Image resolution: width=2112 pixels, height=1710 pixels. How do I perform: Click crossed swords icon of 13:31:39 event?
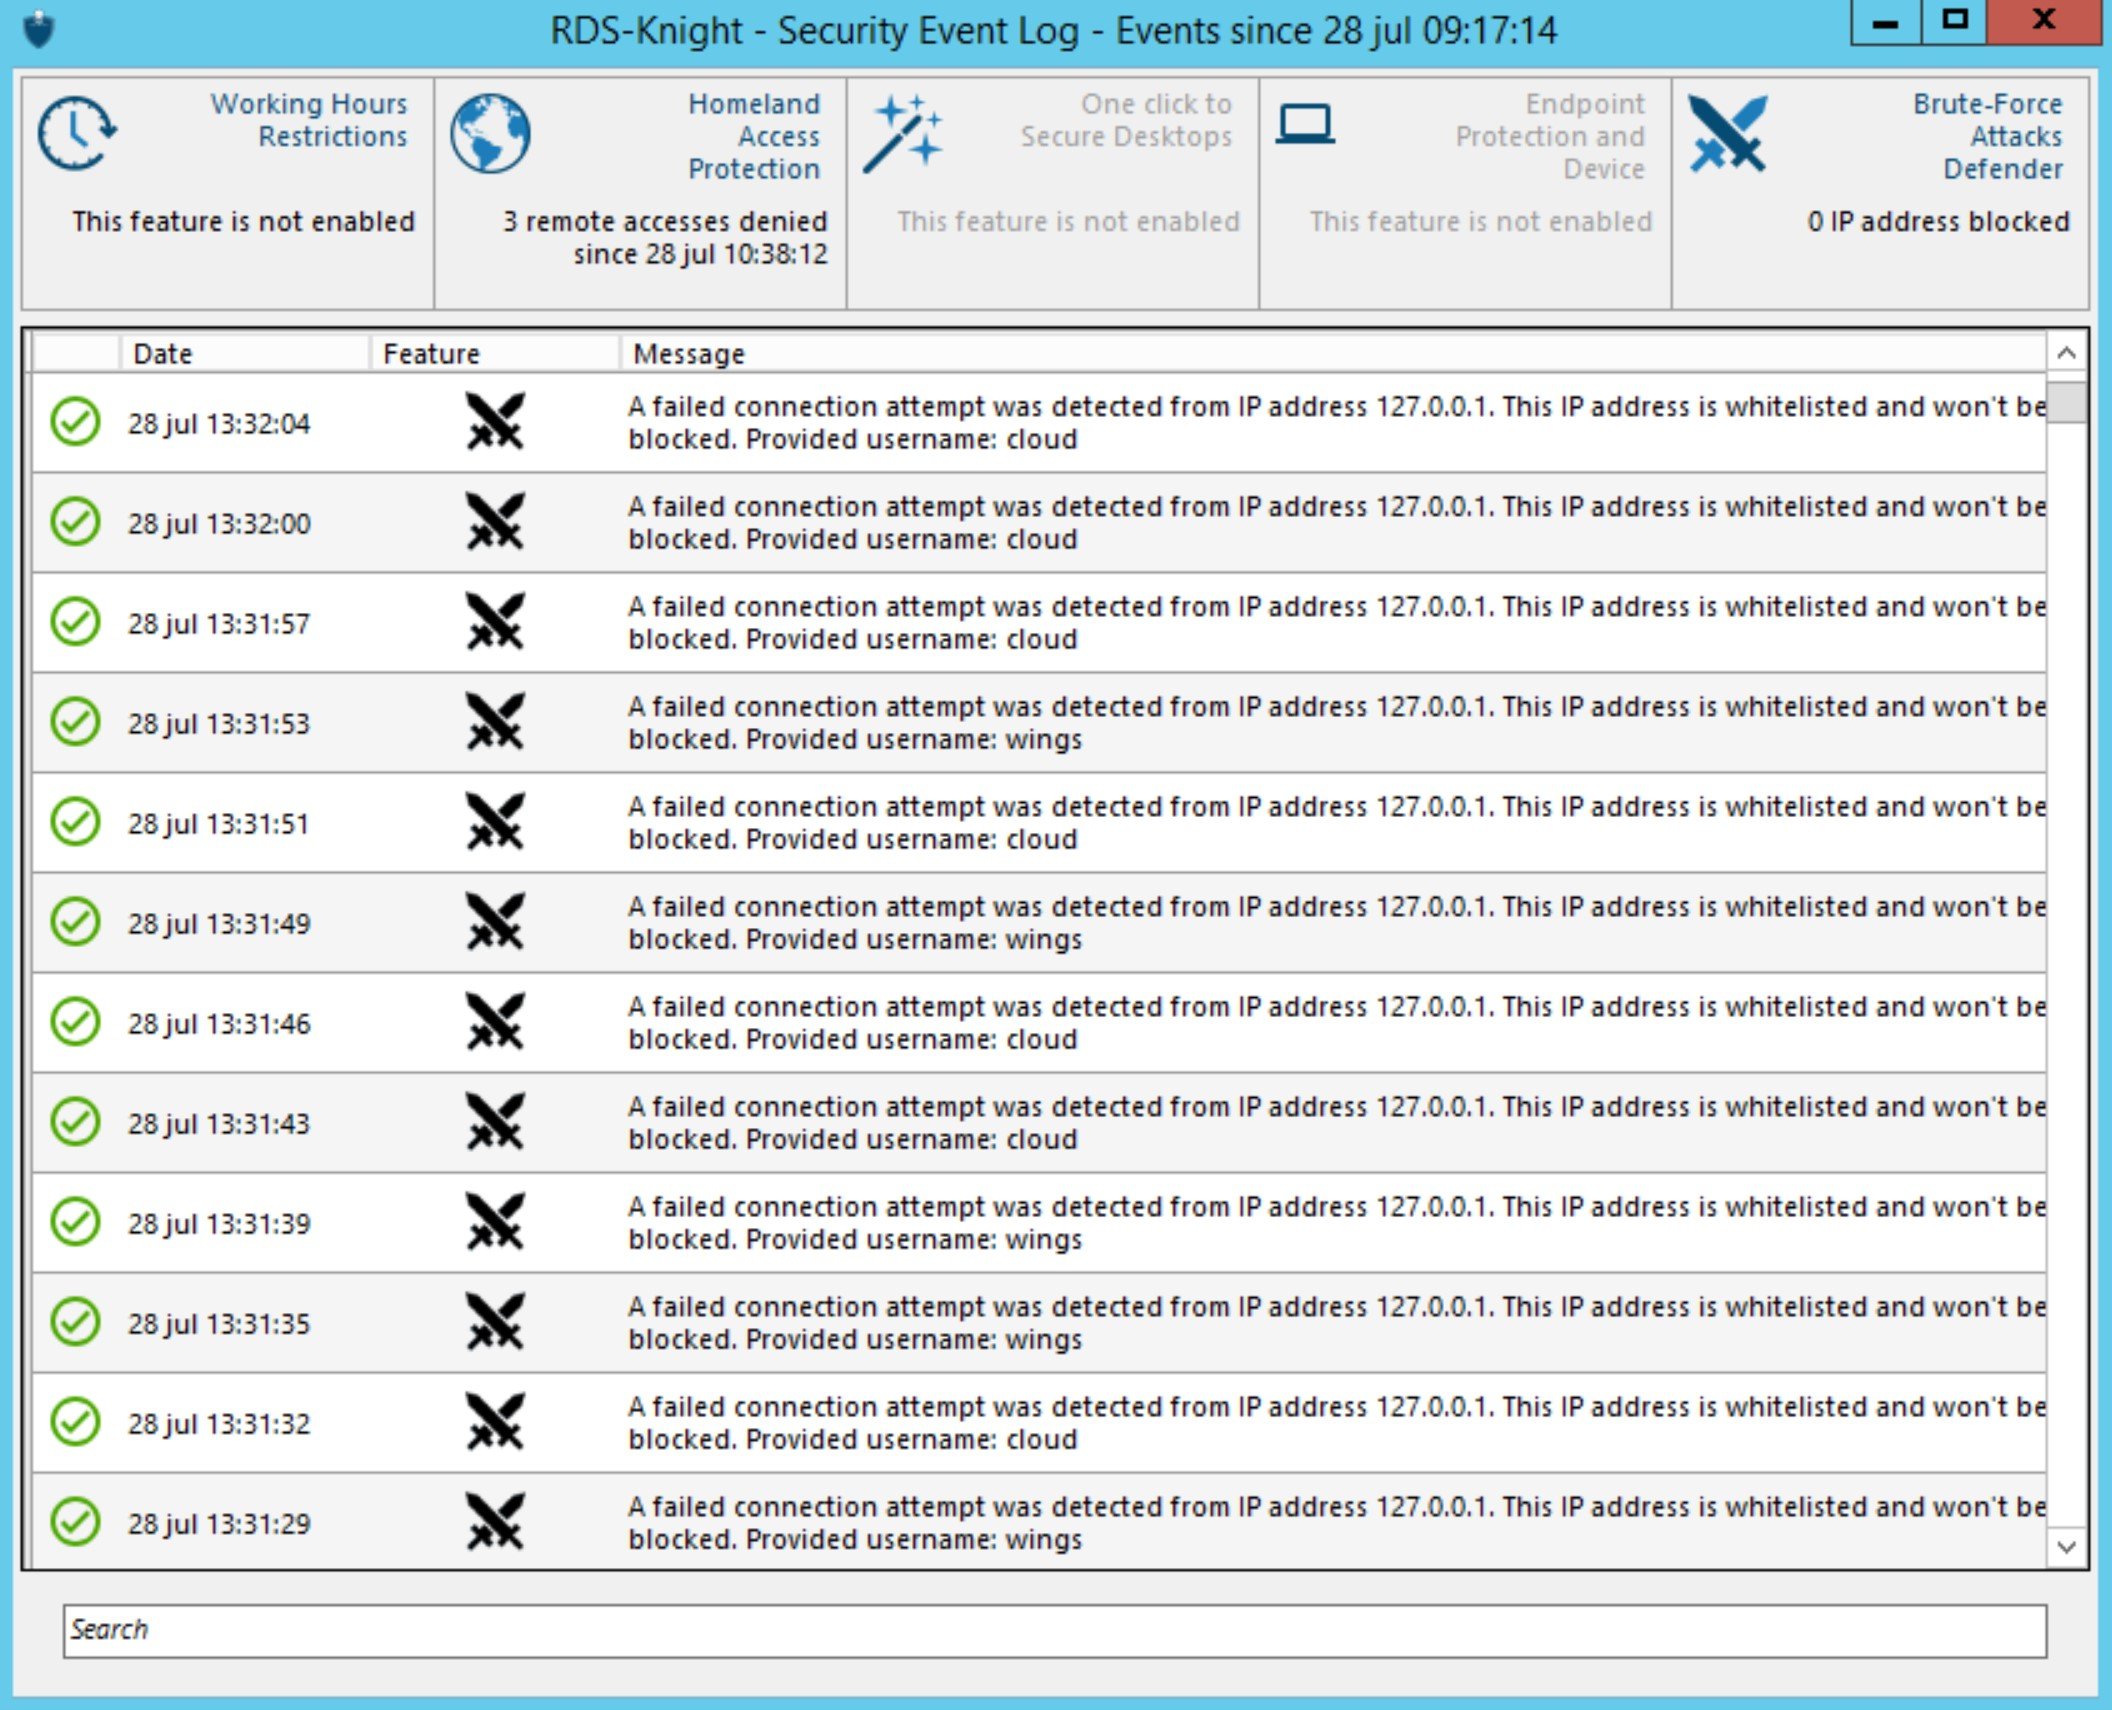494,1221
